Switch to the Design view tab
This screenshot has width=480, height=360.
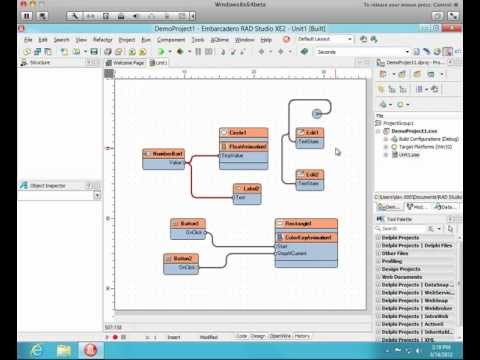point(257,336)
